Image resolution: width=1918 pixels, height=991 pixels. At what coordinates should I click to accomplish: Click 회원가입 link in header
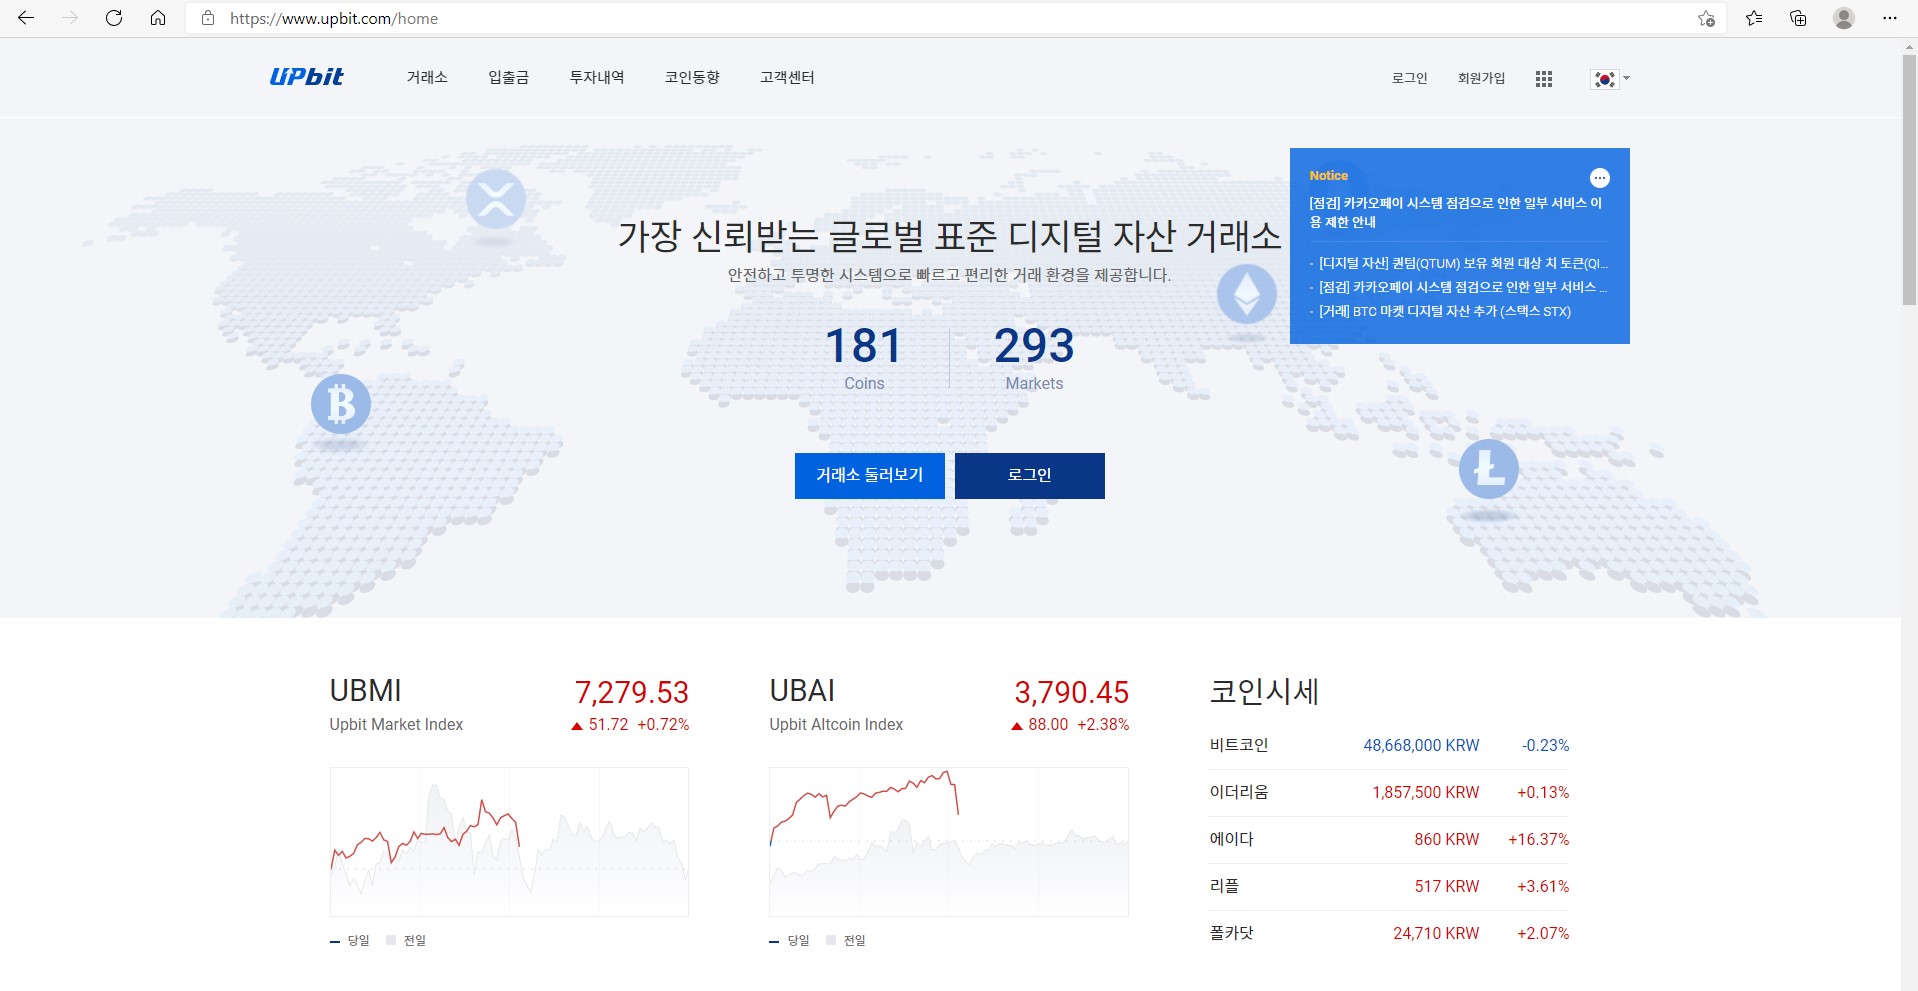1481,78
